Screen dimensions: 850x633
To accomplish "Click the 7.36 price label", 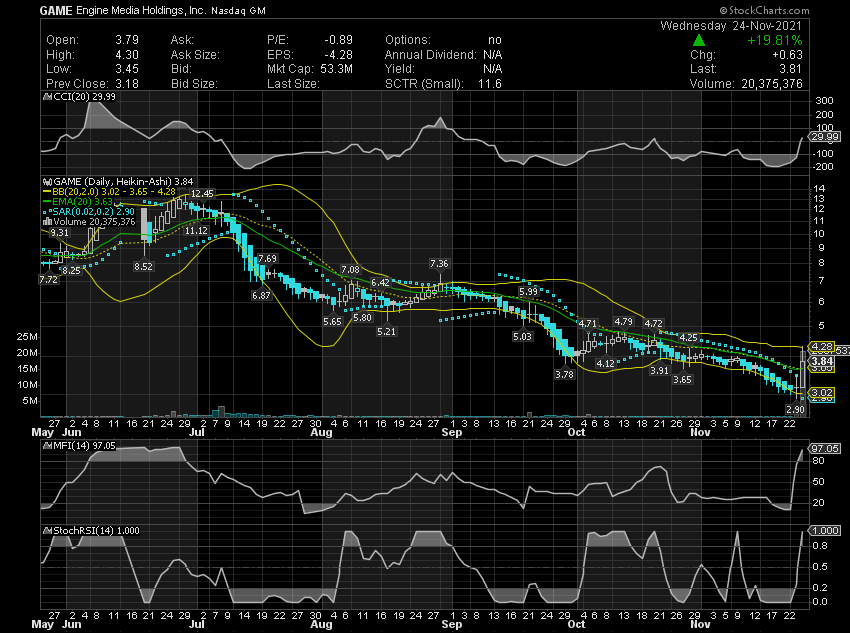I will (439, 263).
